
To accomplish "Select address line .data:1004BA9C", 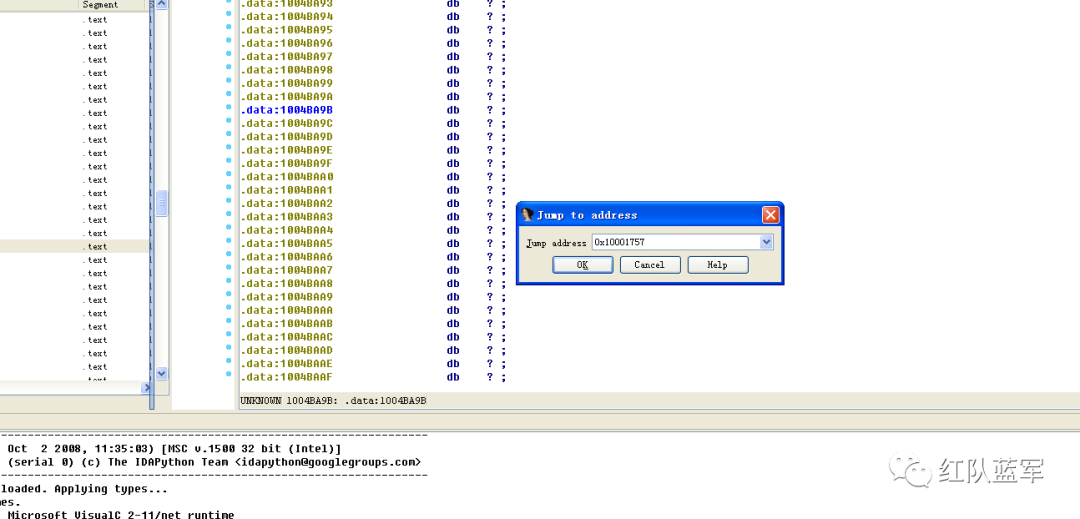I will click(287, 123).
